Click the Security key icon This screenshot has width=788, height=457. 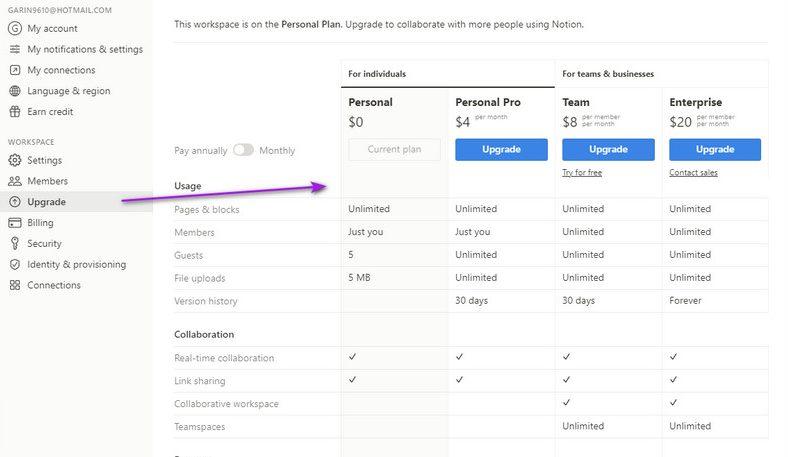(x=15, y=243)
